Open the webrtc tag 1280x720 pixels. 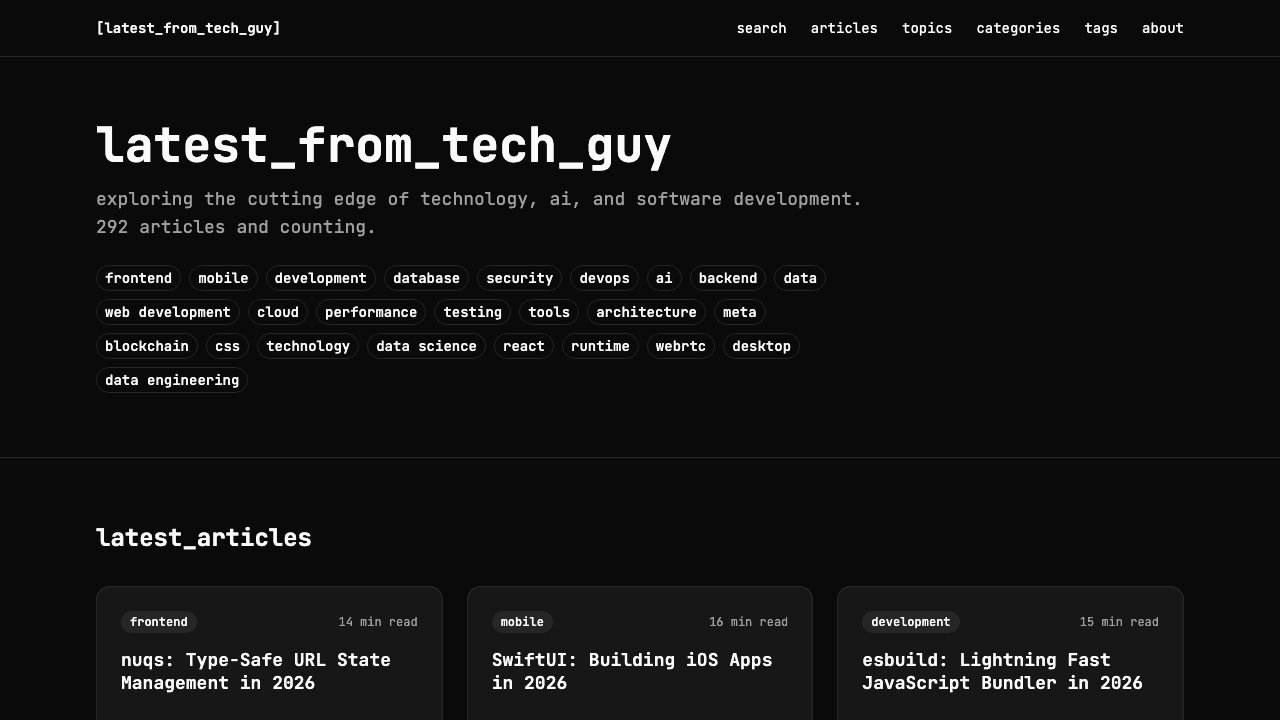[x=680, y=346]
